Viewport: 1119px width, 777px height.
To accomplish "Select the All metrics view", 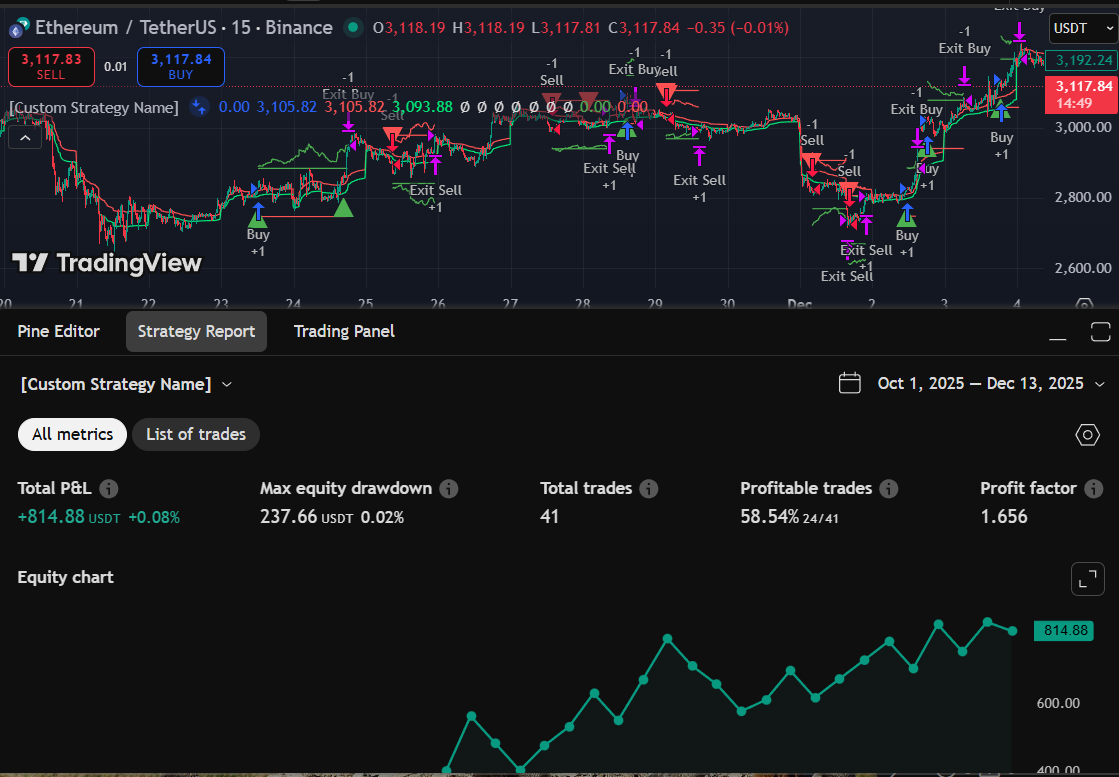I will [x=72, y=434].
